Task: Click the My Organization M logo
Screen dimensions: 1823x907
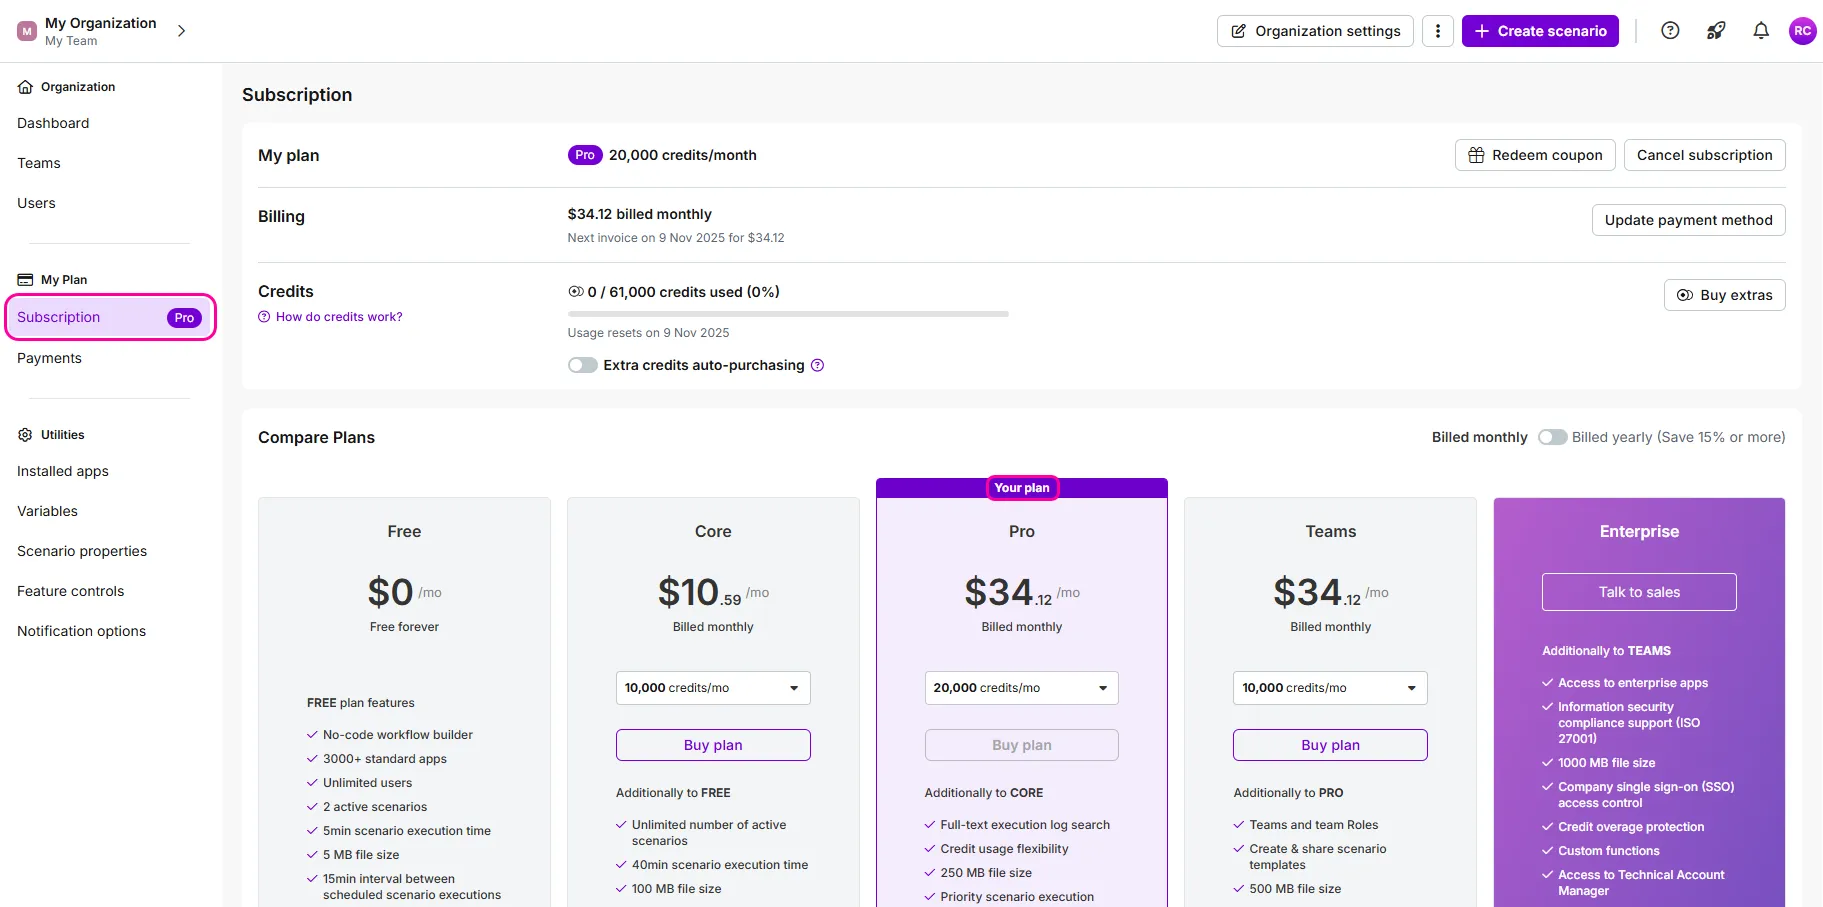Action: 27,31
